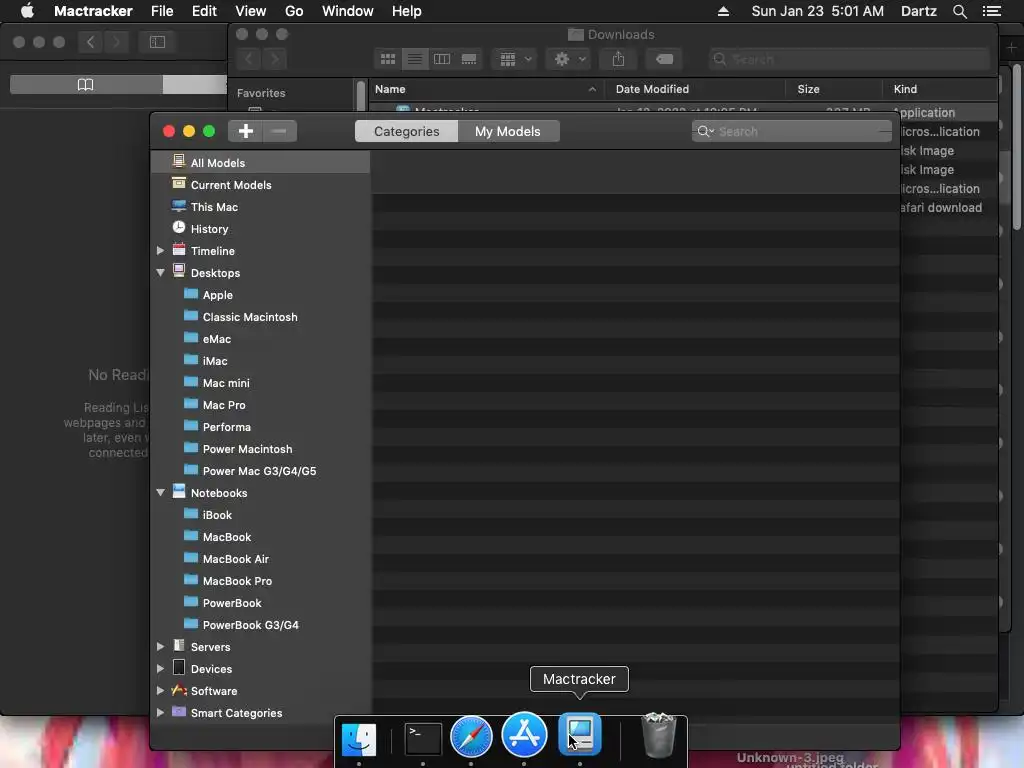Open Terminal from the Dock

423,739
